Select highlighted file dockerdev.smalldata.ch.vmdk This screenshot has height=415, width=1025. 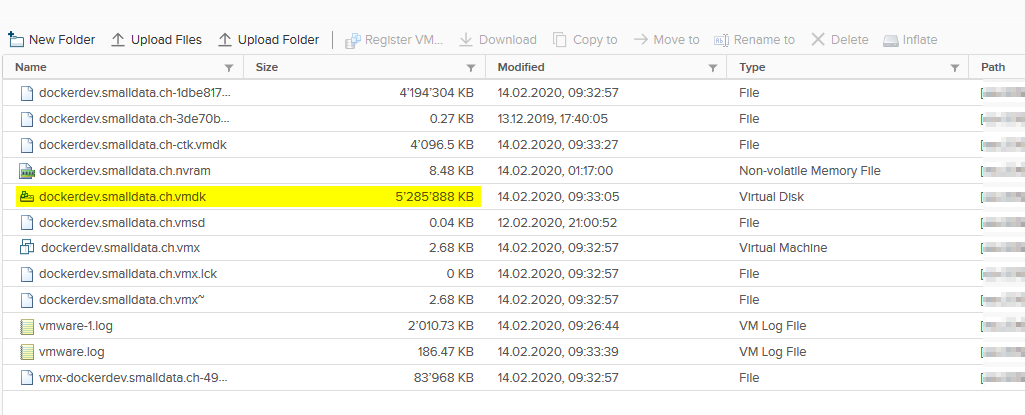click(x=123, y=196)
